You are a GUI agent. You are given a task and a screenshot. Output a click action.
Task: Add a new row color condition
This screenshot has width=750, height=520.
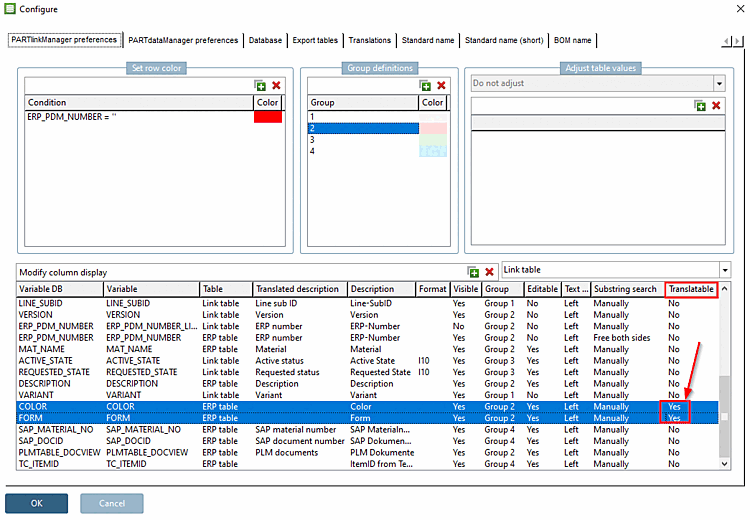point(260,86)
